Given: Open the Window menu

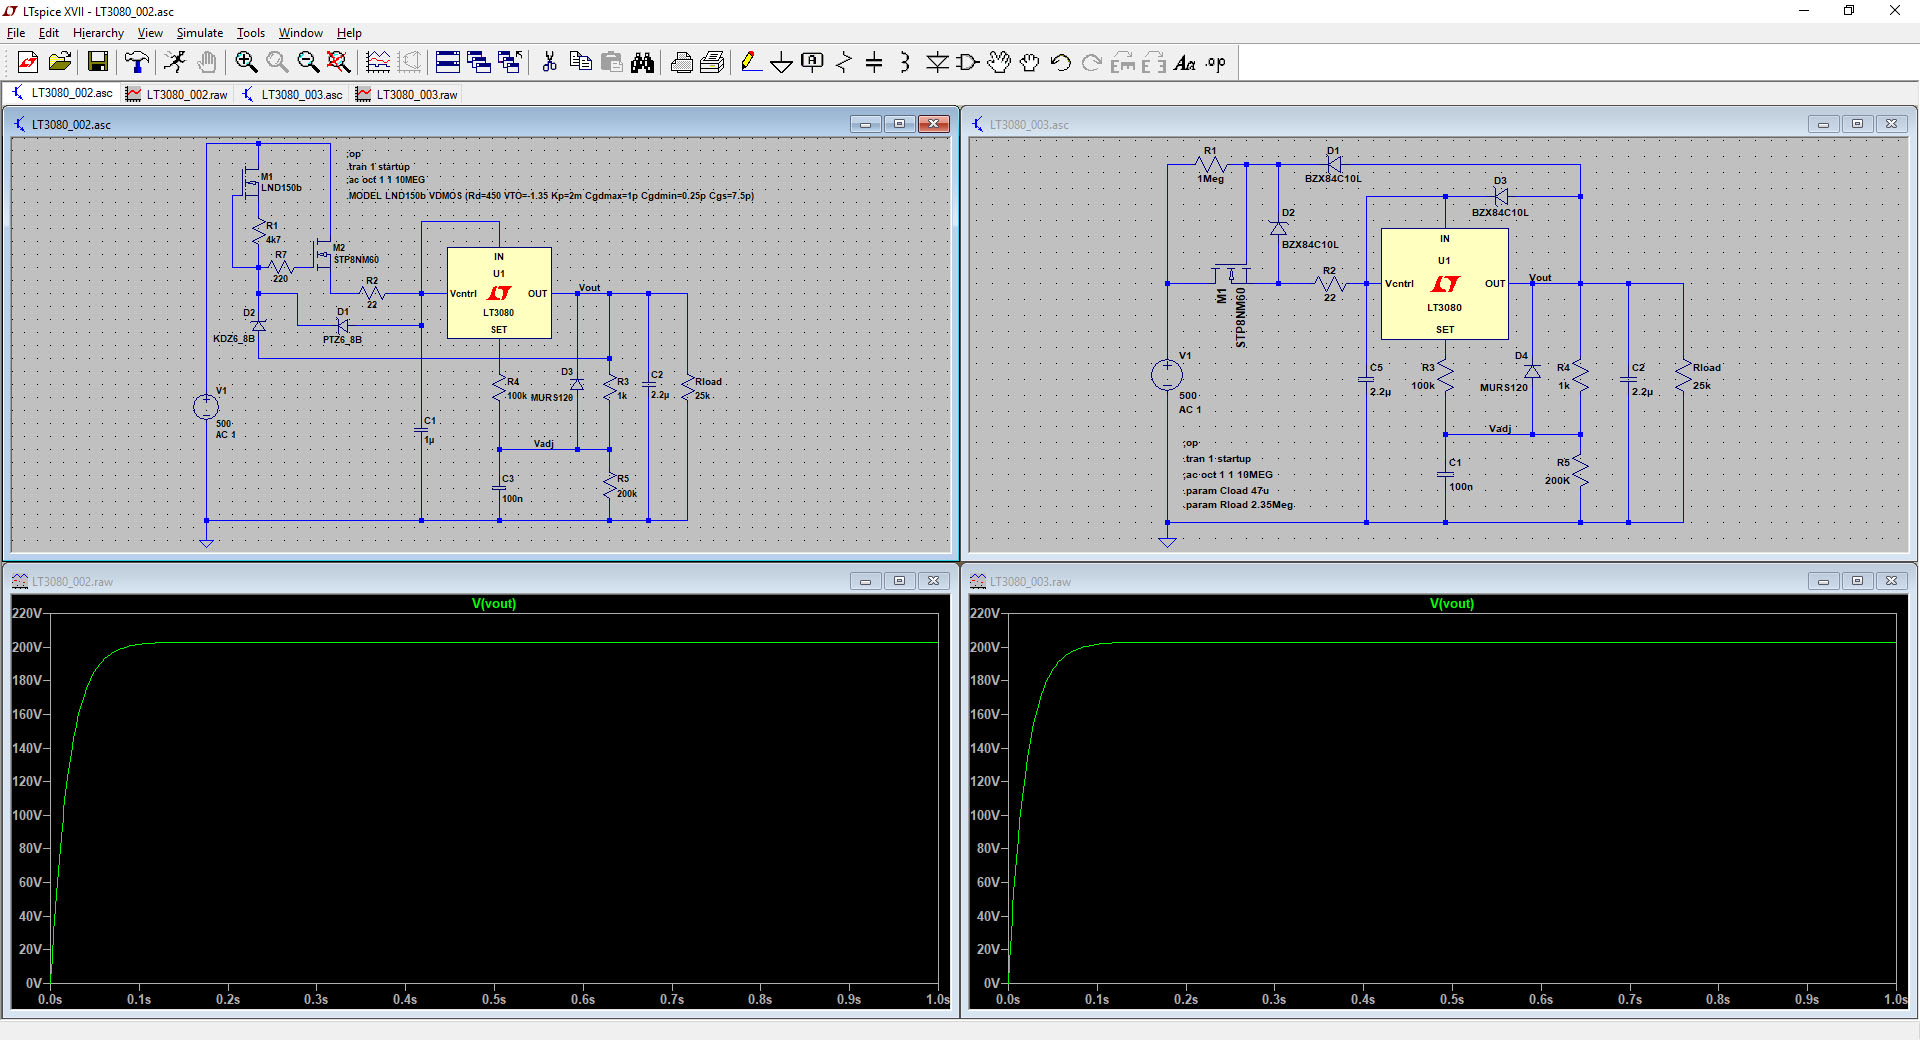Looking at the screenshot, I should [x=301, y=33].
